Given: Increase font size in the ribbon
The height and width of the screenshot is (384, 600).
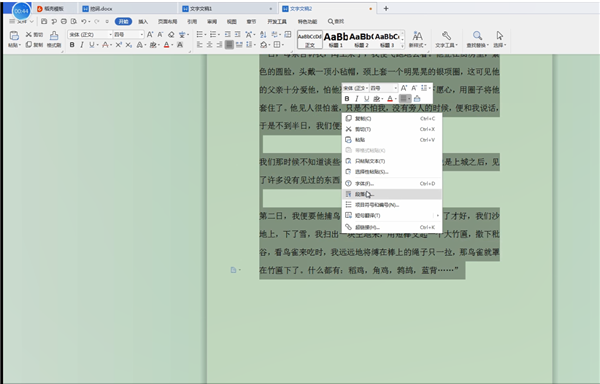Looking at the screenshot, I should 150,34.
